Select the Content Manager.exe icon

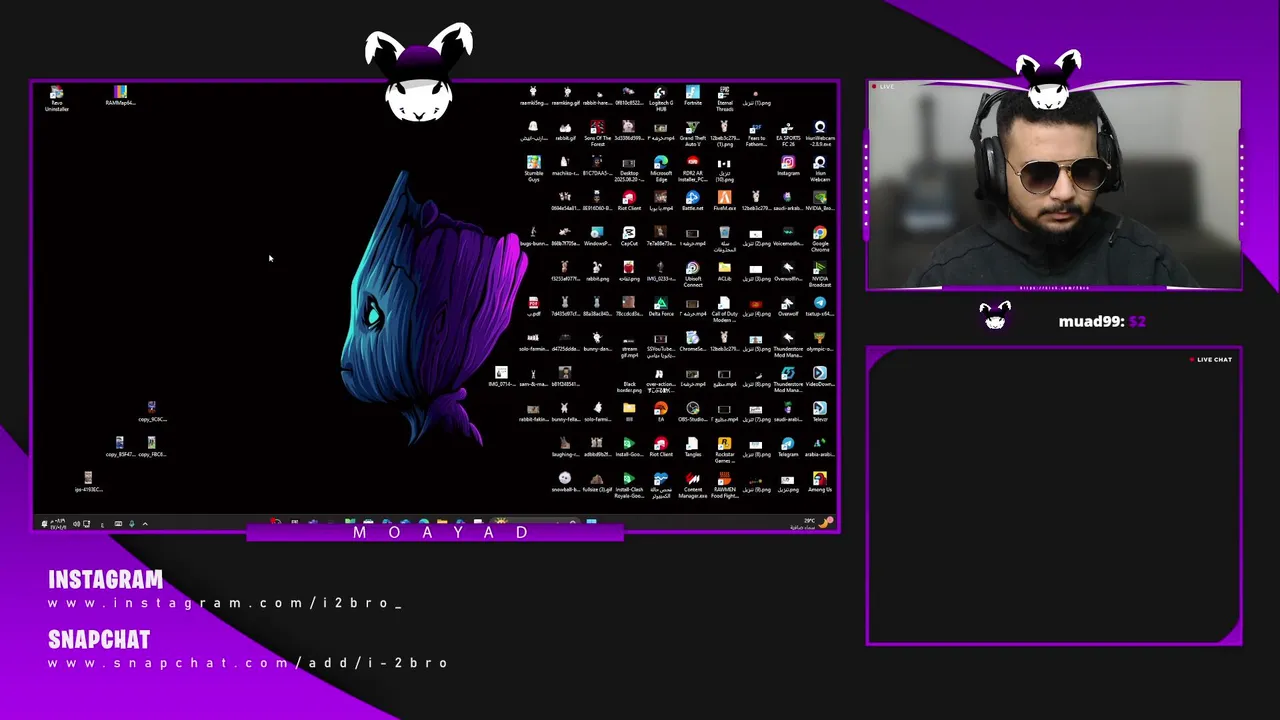coord(693,484)
